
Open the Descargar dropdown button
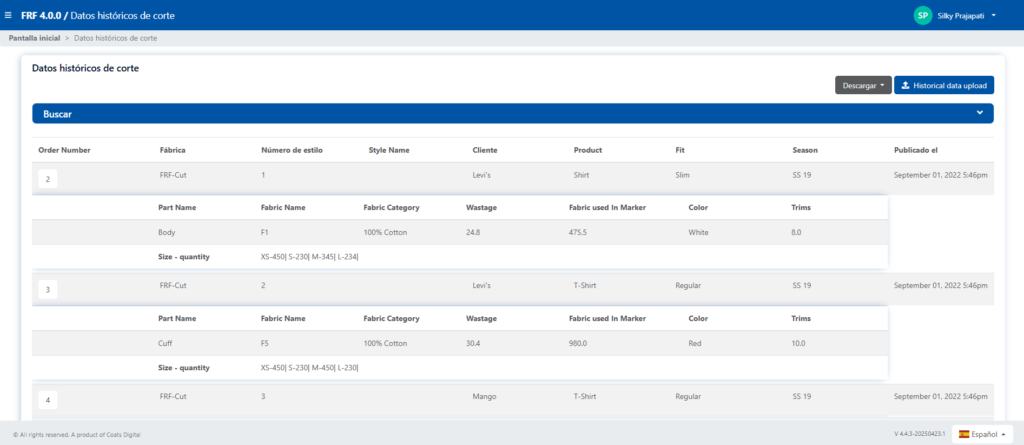pyautogui.click(x=862, y=86)
